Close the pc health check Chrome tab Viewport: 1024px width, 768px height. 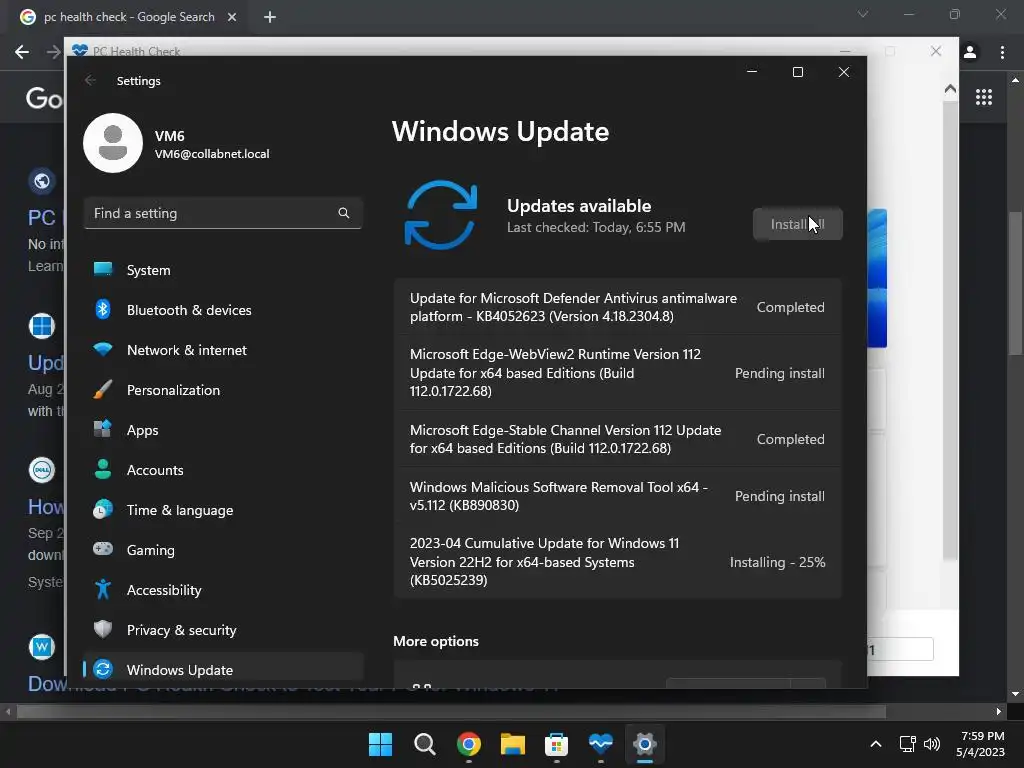pyautogui.click(x=232, y=17)
